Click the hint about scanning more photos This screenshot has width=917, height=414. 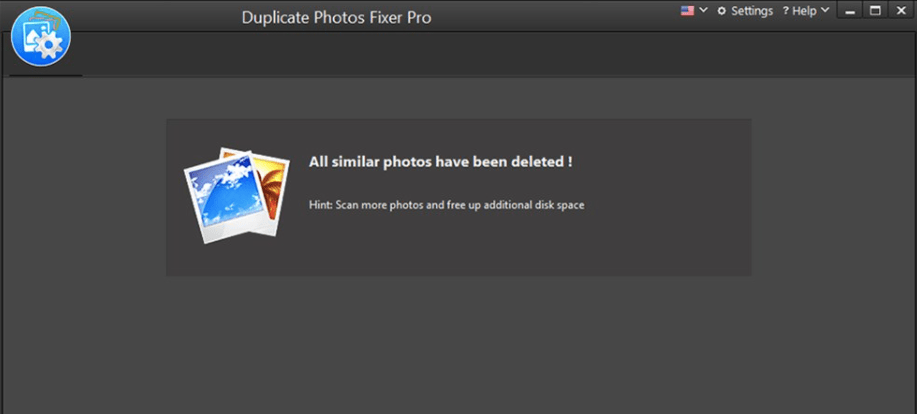pos(446,205)
